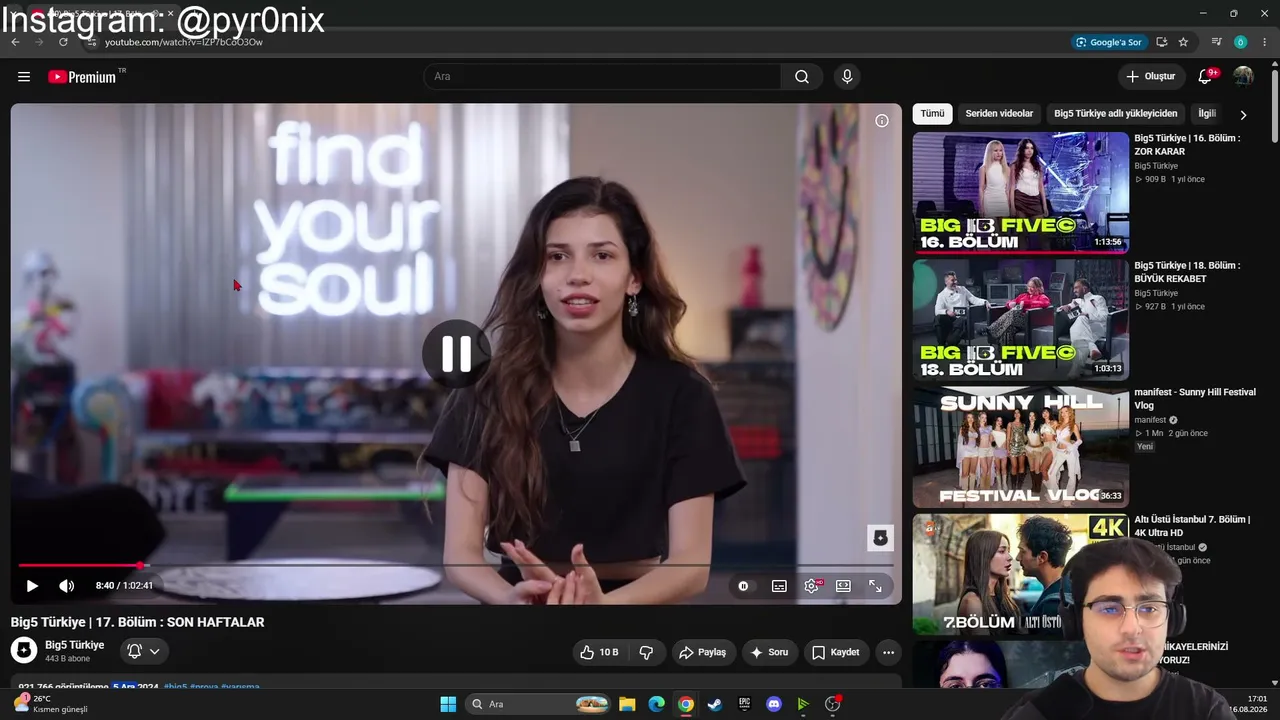
Task: Open Microsoft Edge from the taskbar
Action: tap(656, 704)
